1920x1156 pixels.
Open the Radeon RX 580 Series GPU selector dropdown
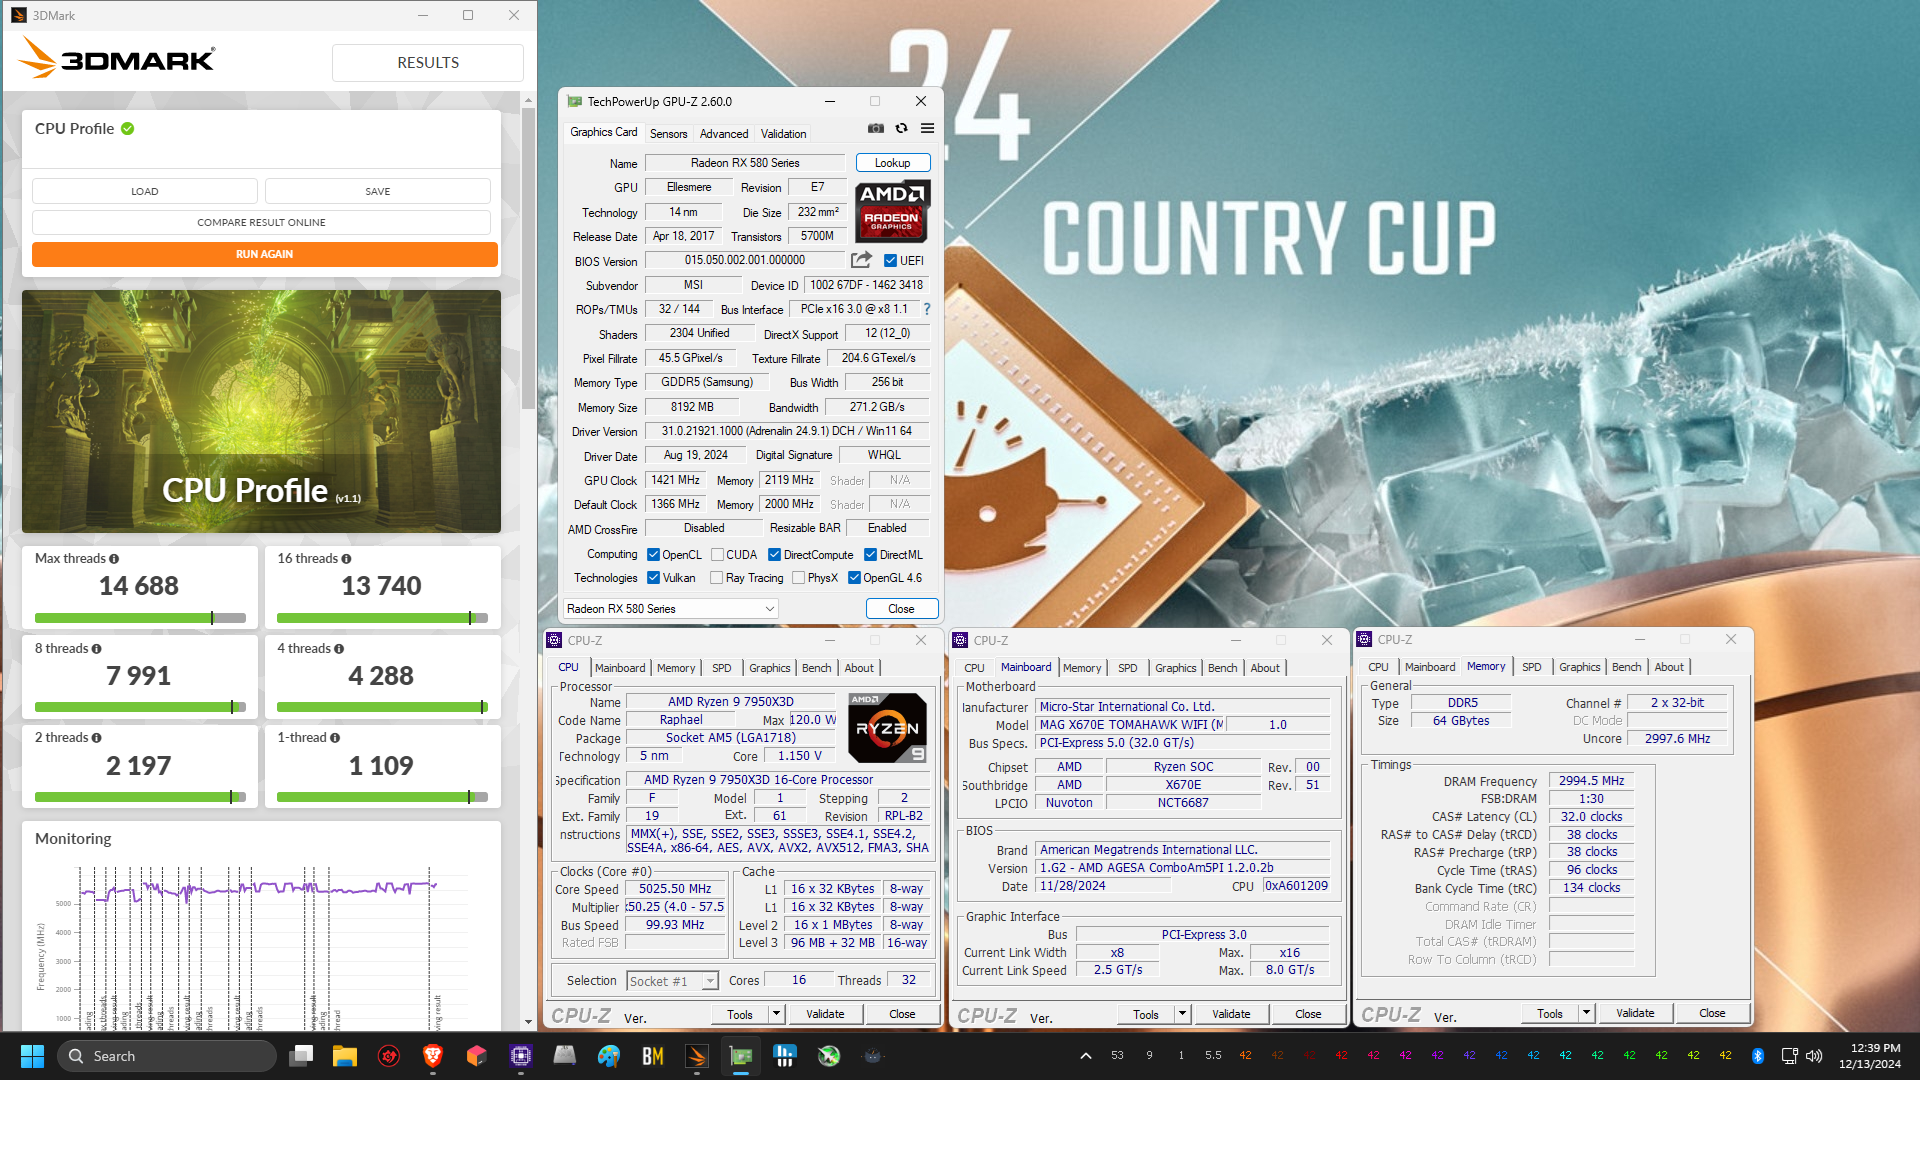click(x=670, y=609)
